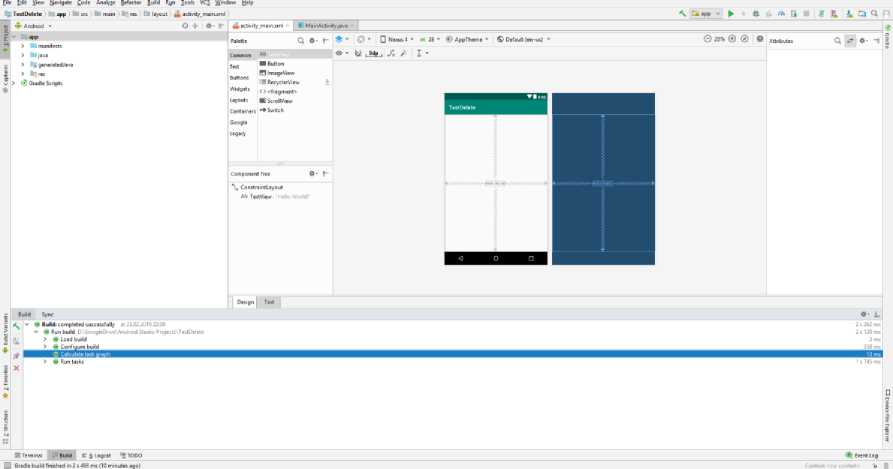Open the design surface layers dropdown

[x=342, y=39]
